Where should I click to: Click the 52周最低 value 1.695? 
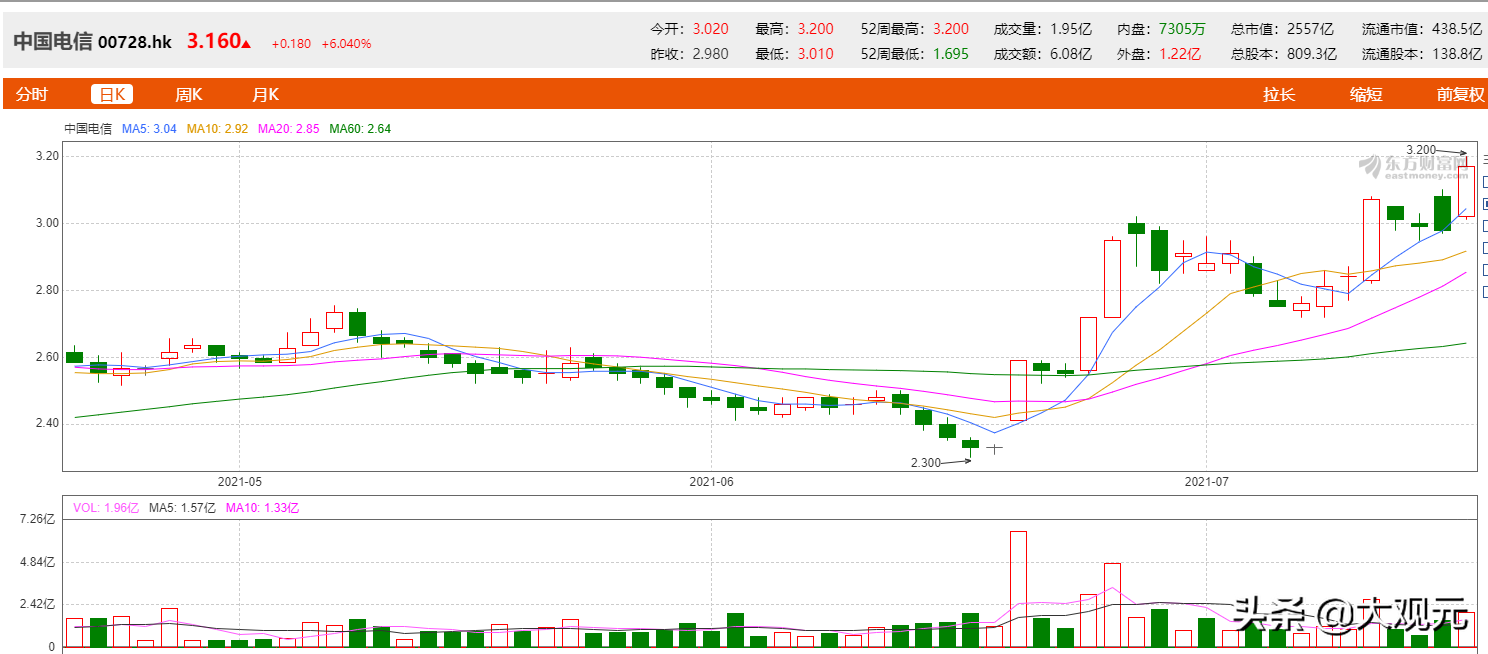coord(951,54)
